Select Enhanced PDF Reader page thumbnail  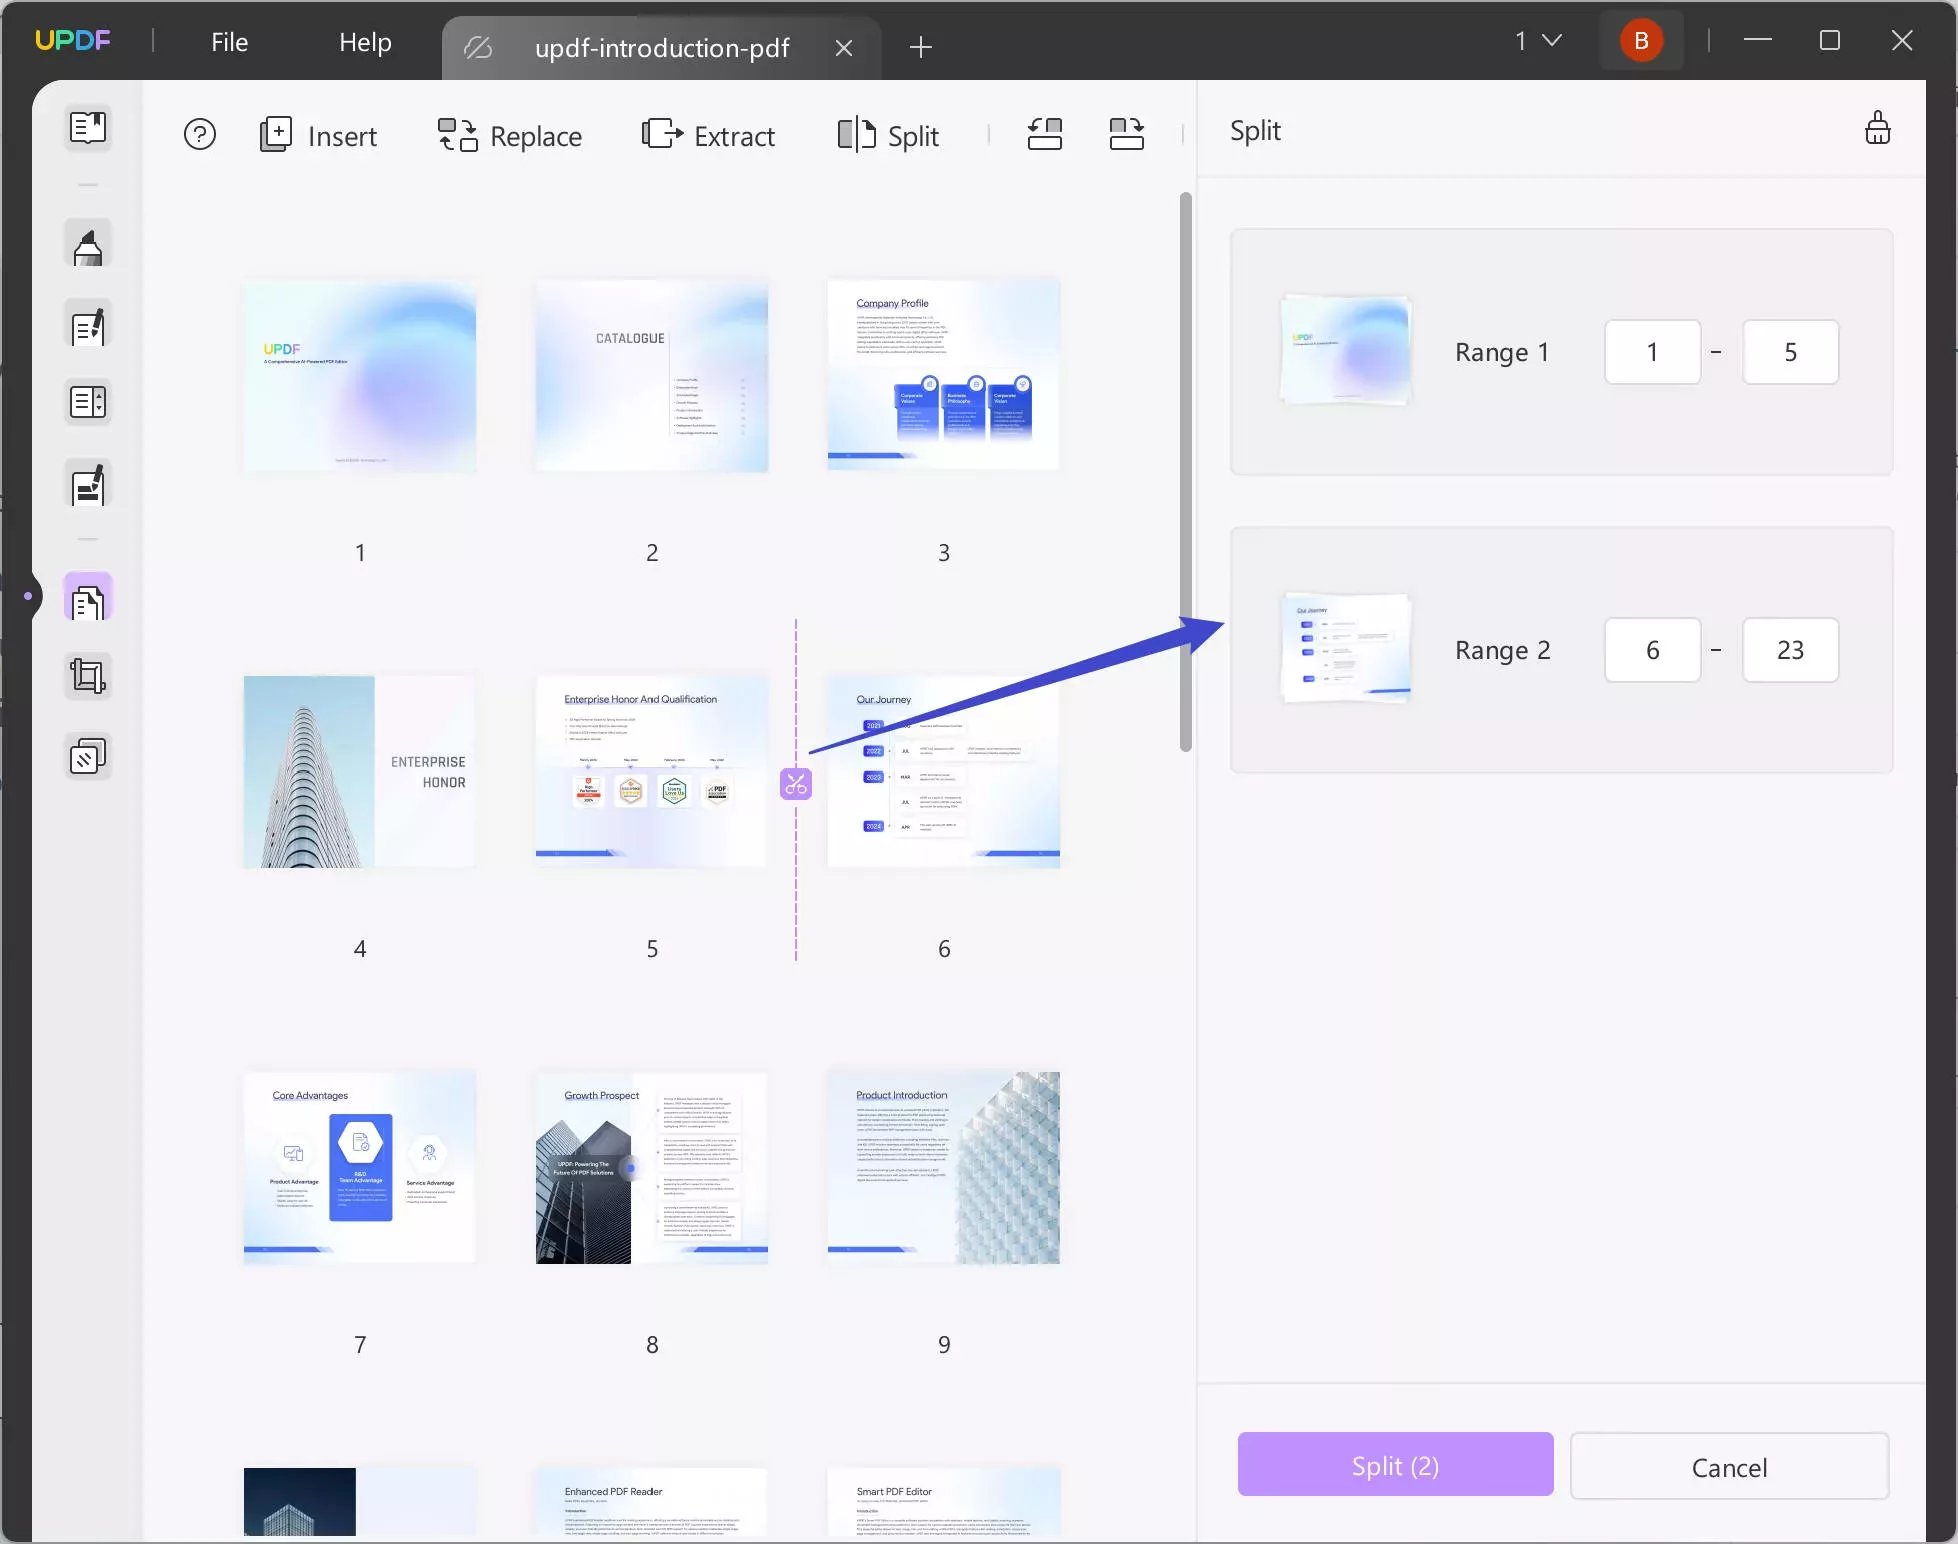click(x=652, y=1502)
